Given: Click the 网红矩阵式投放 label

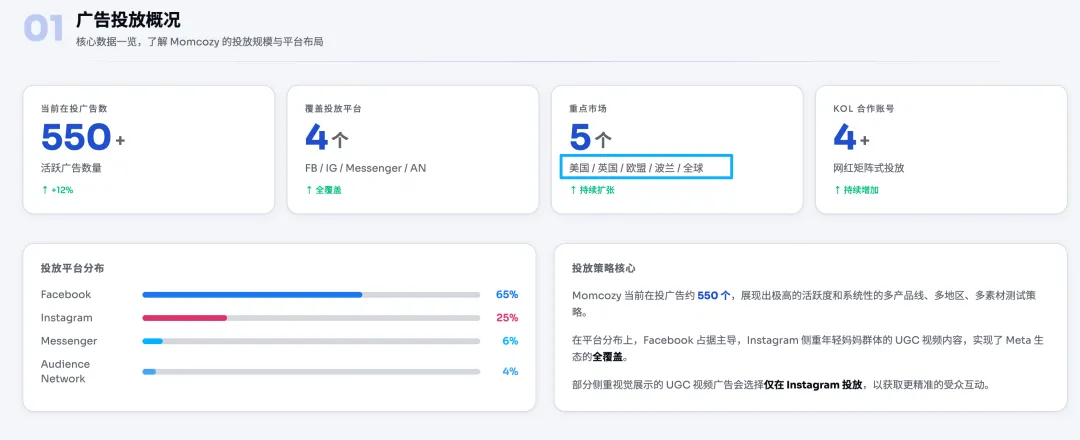Looking at the screenshot, I should (x=869, y=168).
